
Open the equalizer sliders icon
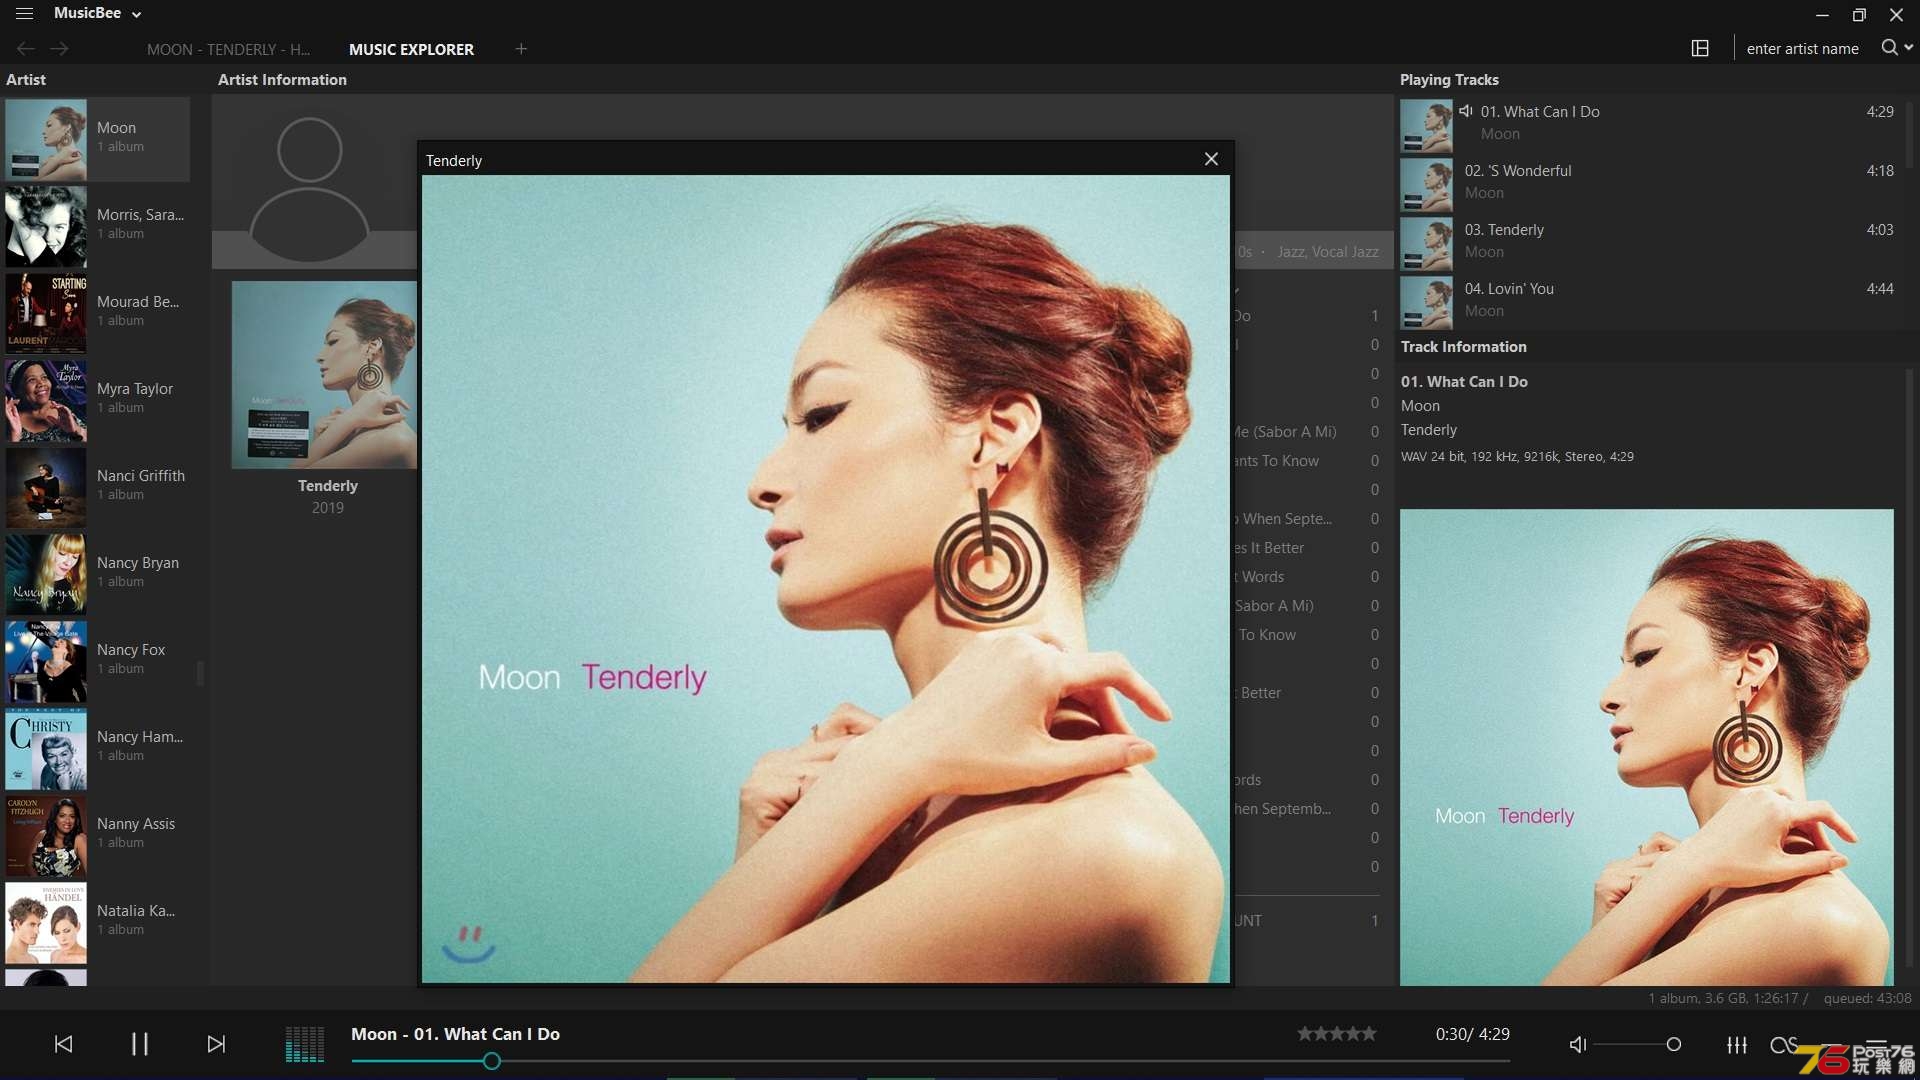pos(1737,1044)
